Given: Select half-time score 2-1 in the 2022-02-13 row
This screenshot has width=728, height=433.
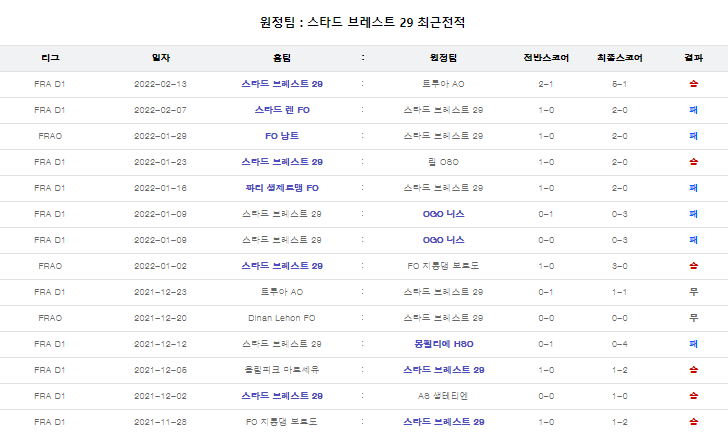Looking at the screenshot, I should 546,84.
